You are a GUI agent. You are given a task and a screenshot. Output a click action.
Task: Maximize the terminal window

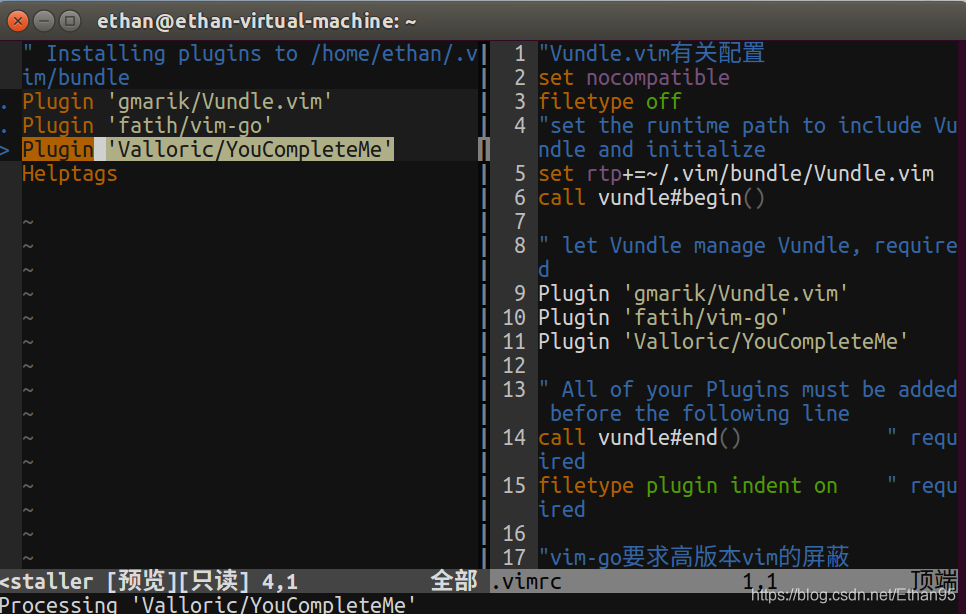click(70, 22)
